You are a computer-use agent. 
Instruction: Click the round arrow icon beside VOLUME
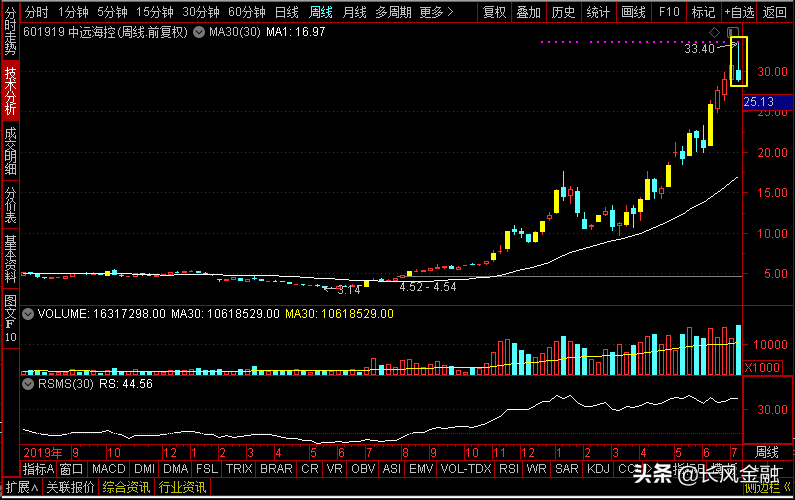28,314
